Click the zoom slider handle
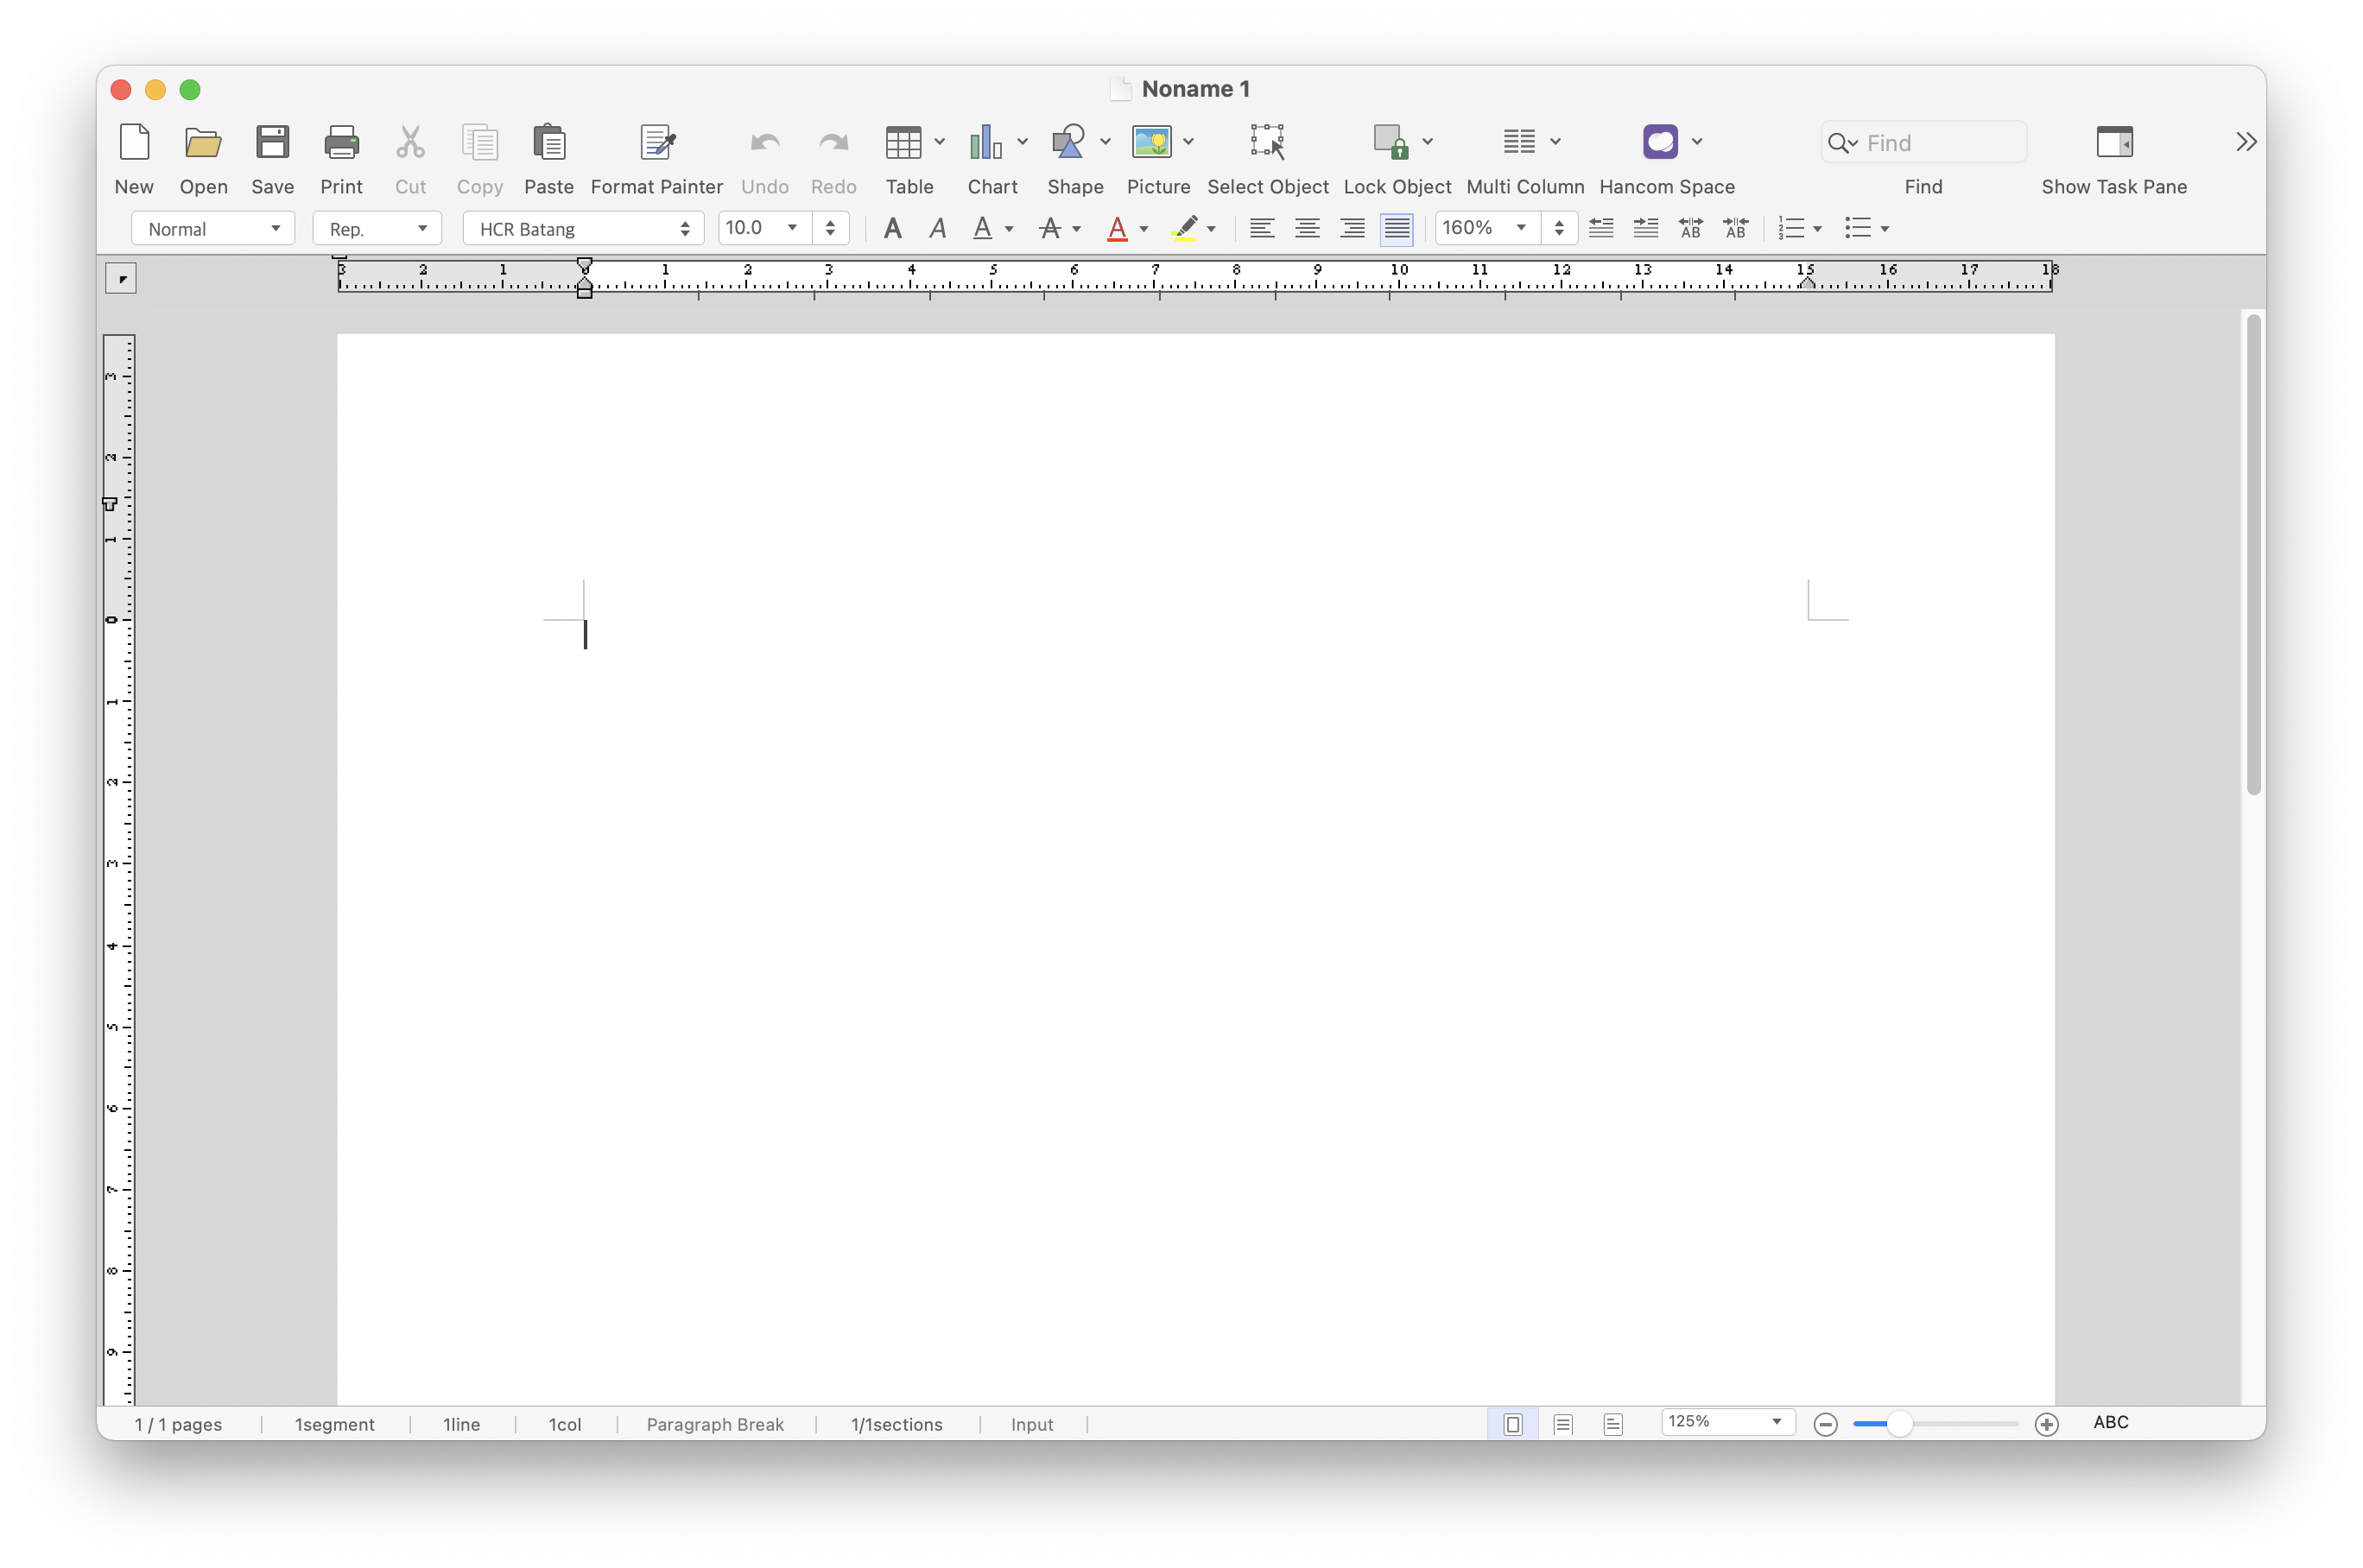Viewport: 2363px width, 1568px height. [1899, 1424]
